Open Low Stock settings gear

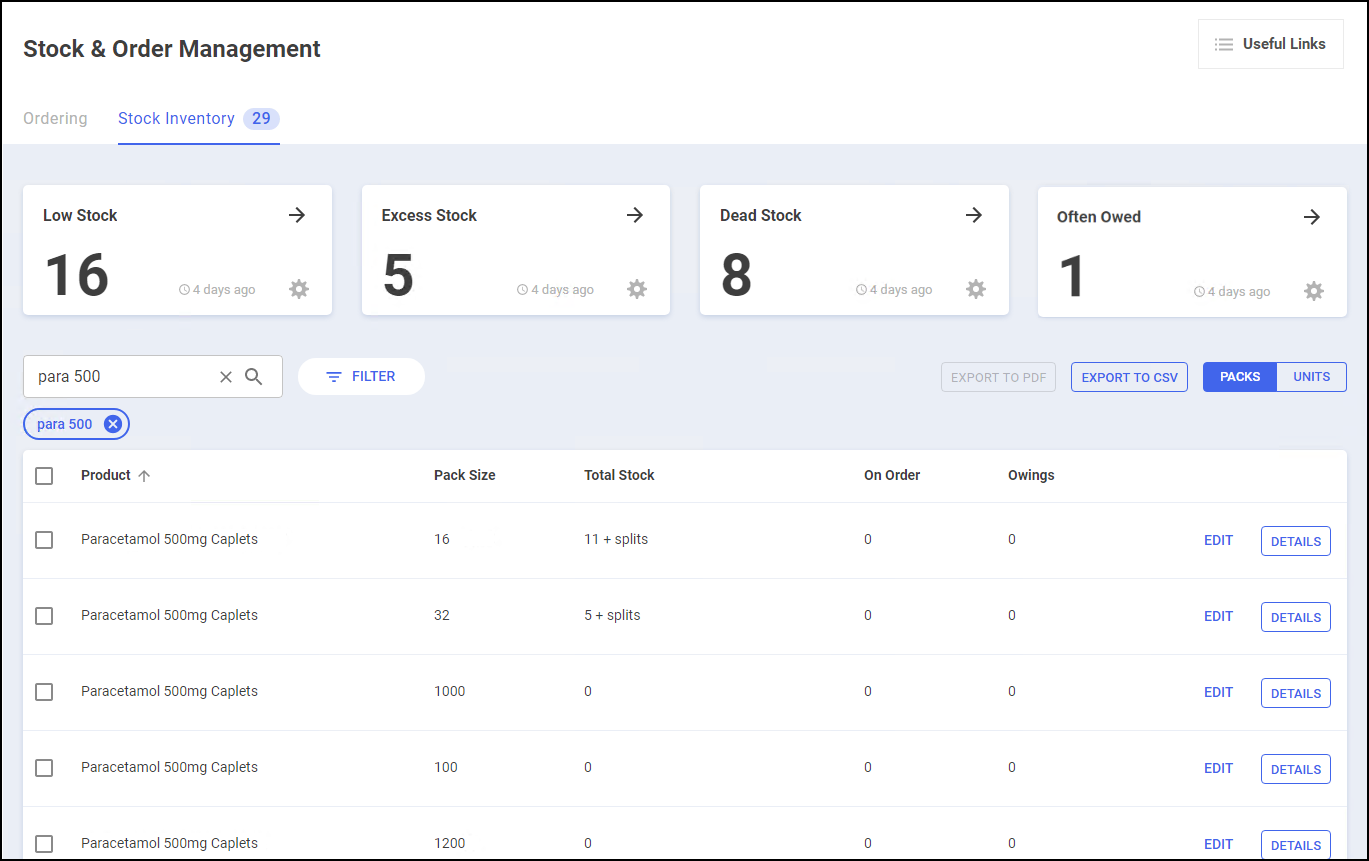pos(299,289)
